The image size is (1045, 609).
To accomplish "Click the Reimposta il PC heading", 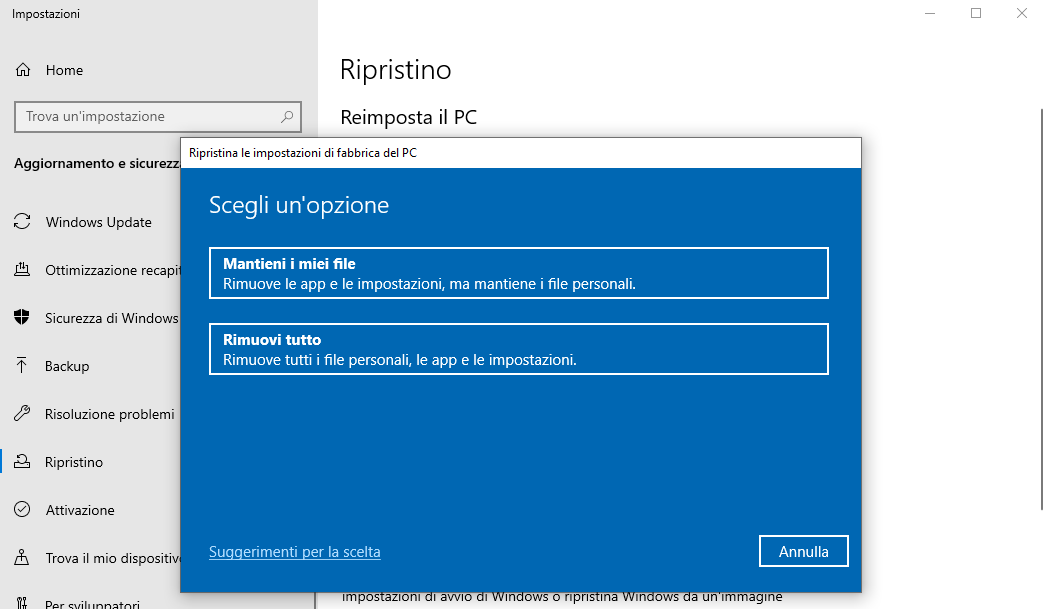I will pos(409,117).
